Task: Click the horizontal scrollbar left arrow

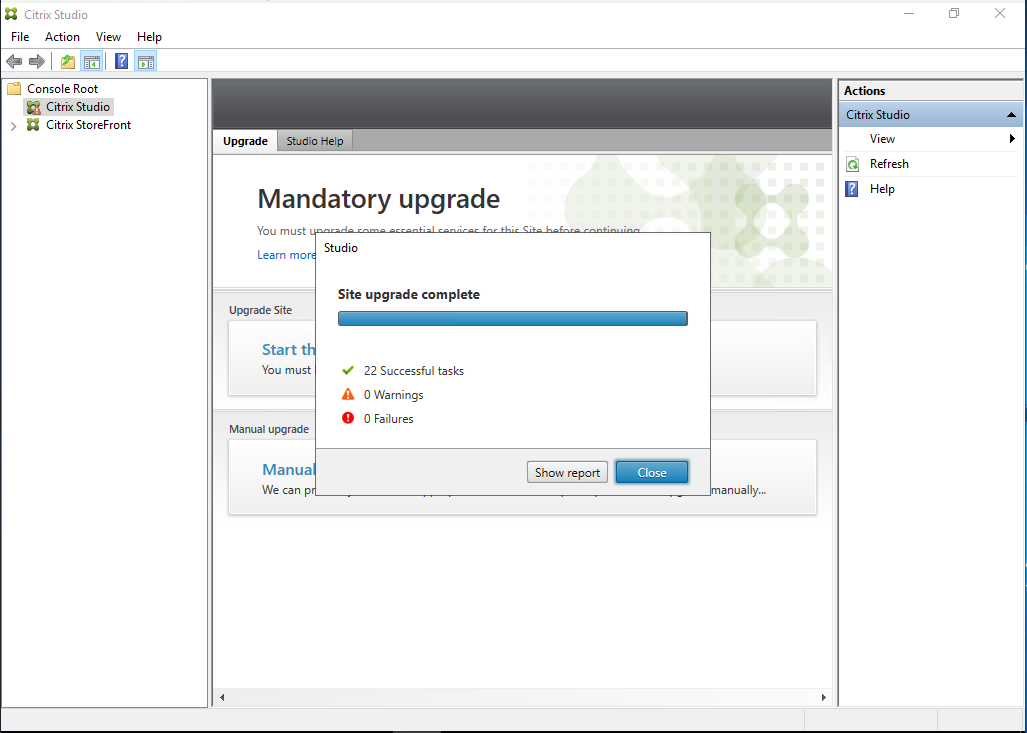Action: tap(222, 698)
